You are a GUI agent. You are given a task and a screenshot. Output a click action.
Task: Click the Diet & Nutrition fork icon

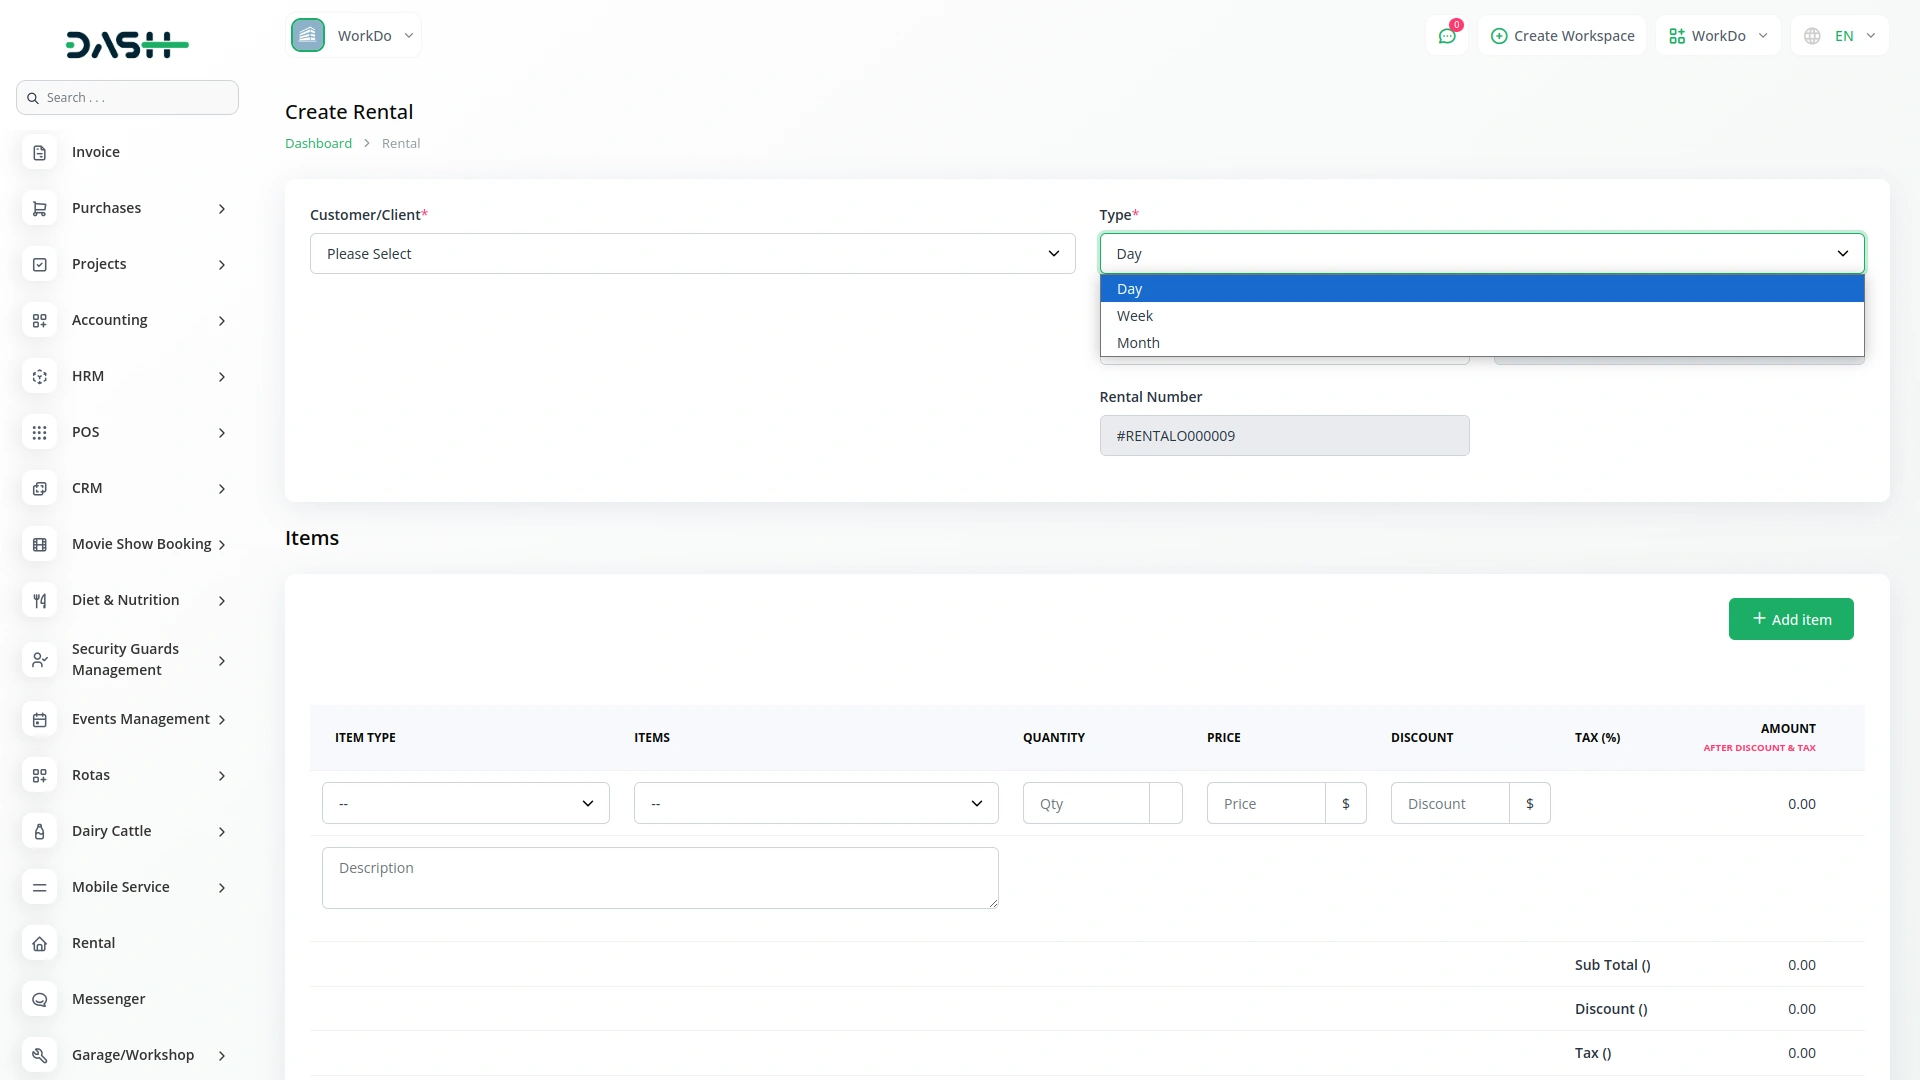point(40,601)
